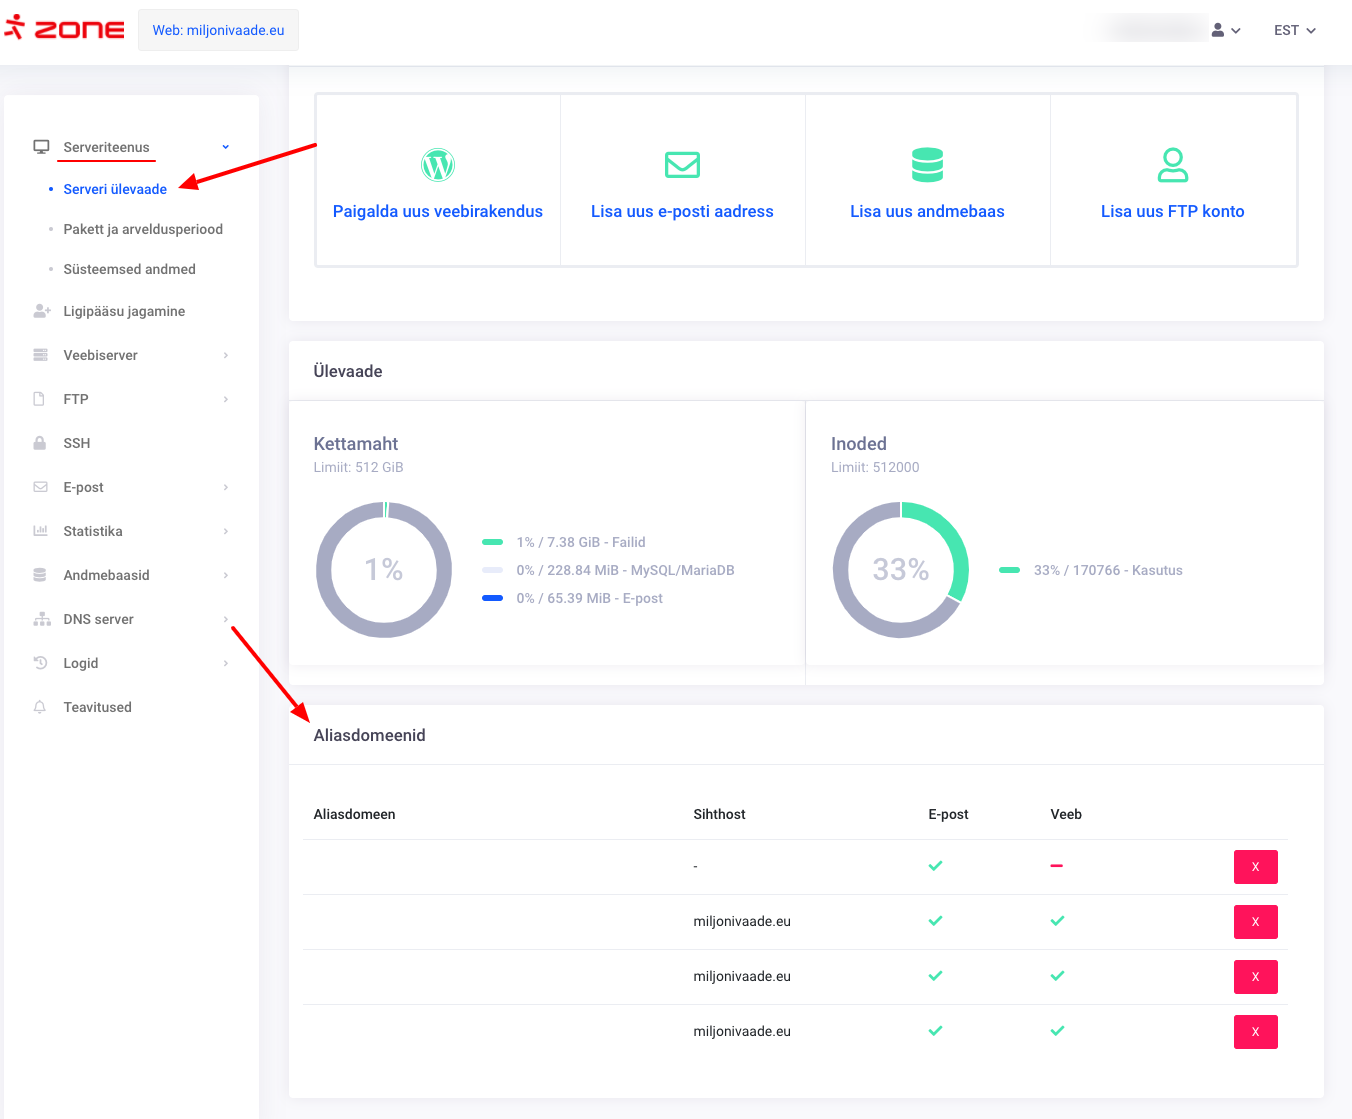Go to Ligipääsu jagamine
Screen dimensions: 1352x1119
coord(124,311)
